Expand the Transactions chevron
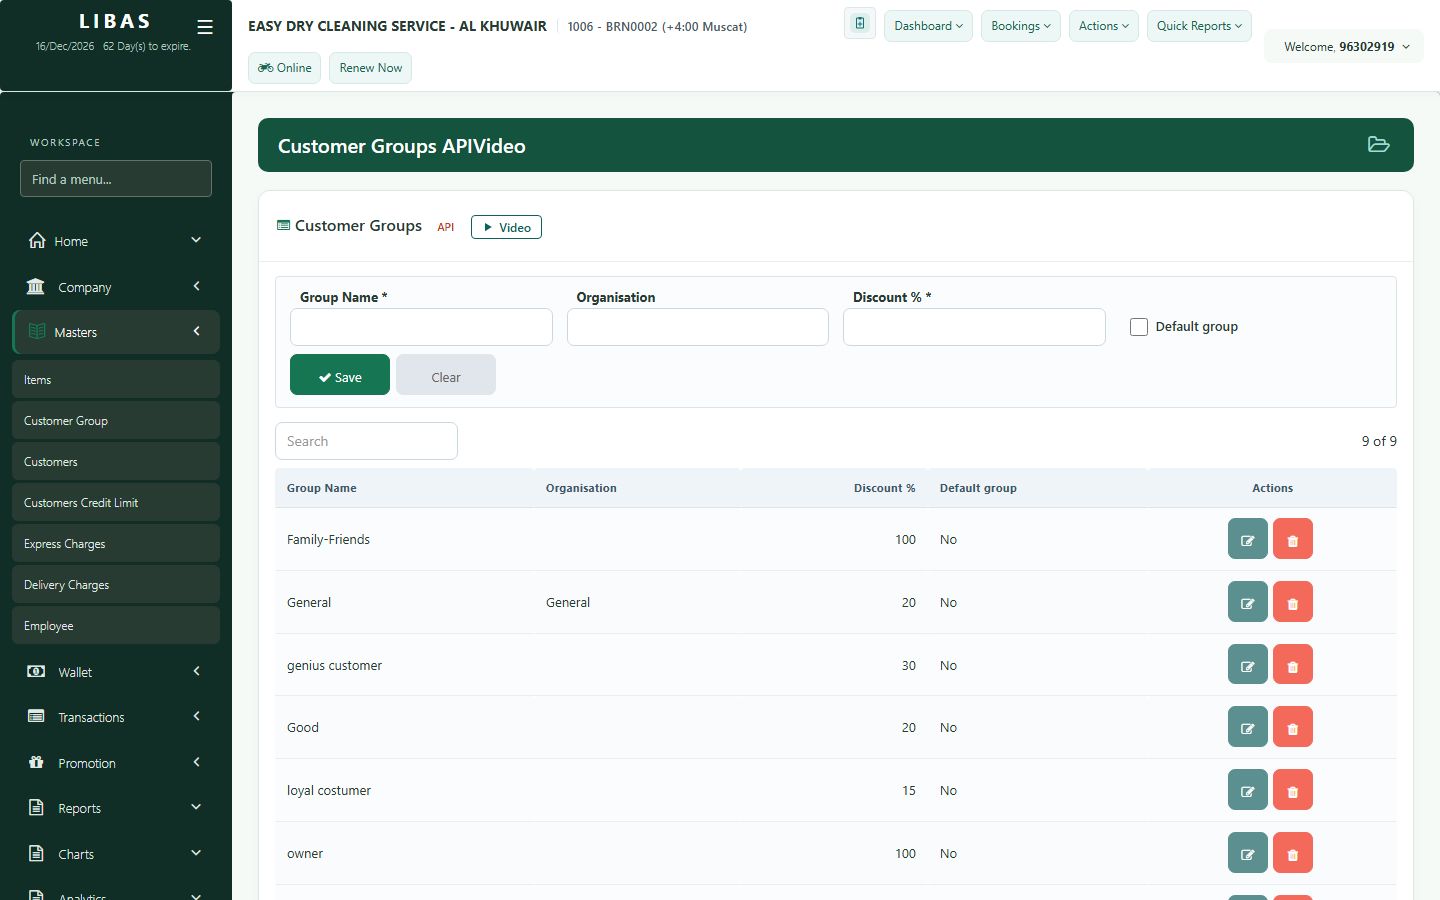 [x=196, y=716]
